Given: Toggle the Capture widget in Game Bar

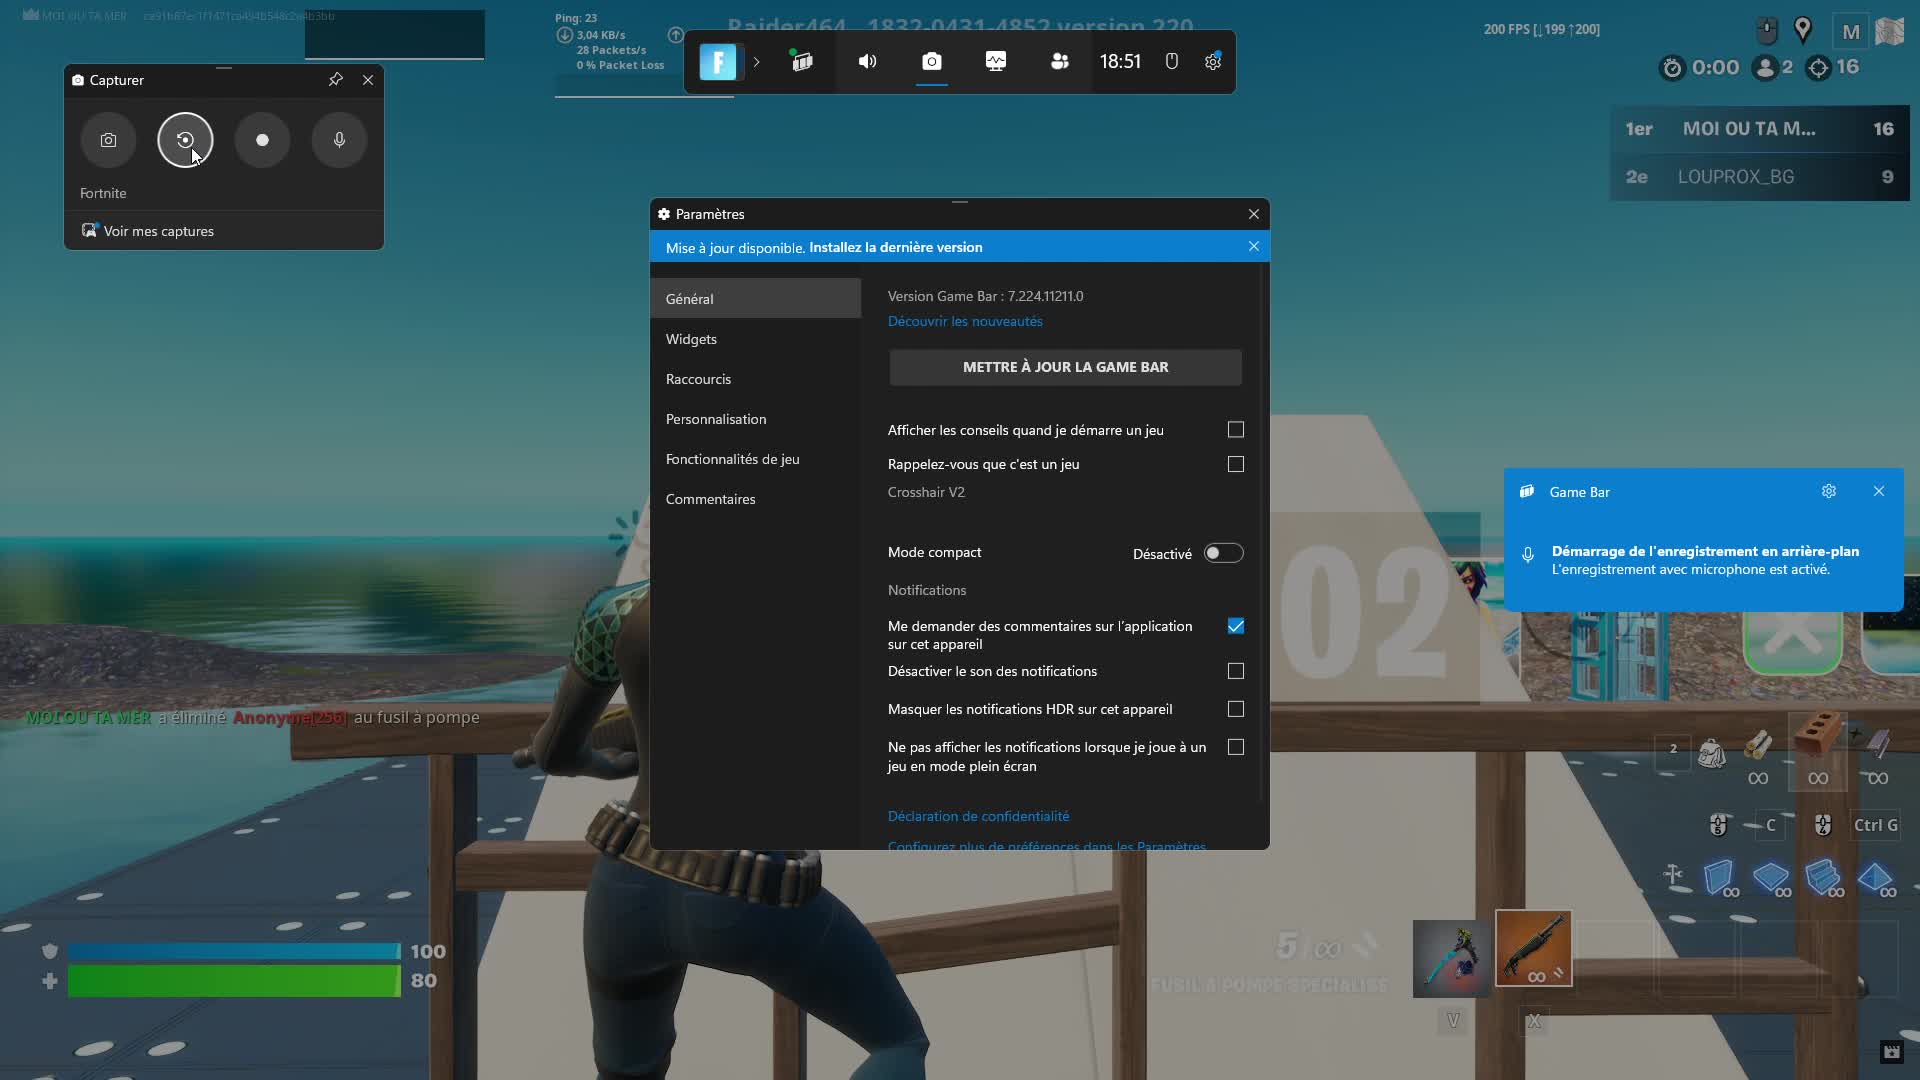Looking at the screenshot, I should (x=931, y=62).
